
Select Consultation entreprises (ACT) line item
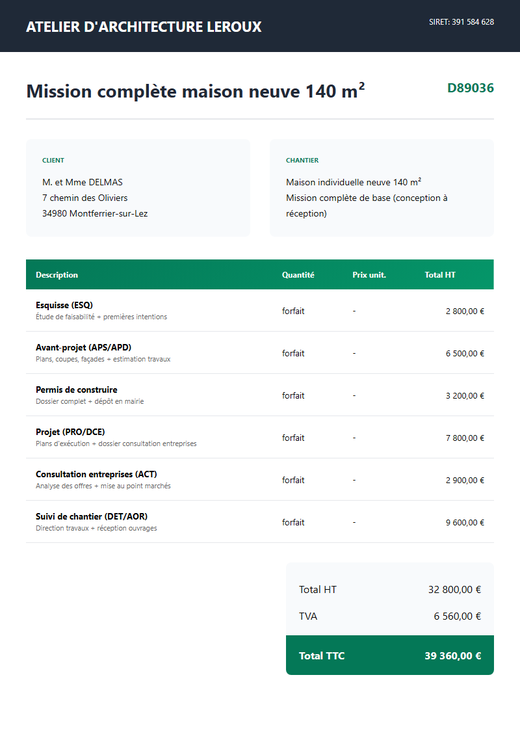pos(260,480)
